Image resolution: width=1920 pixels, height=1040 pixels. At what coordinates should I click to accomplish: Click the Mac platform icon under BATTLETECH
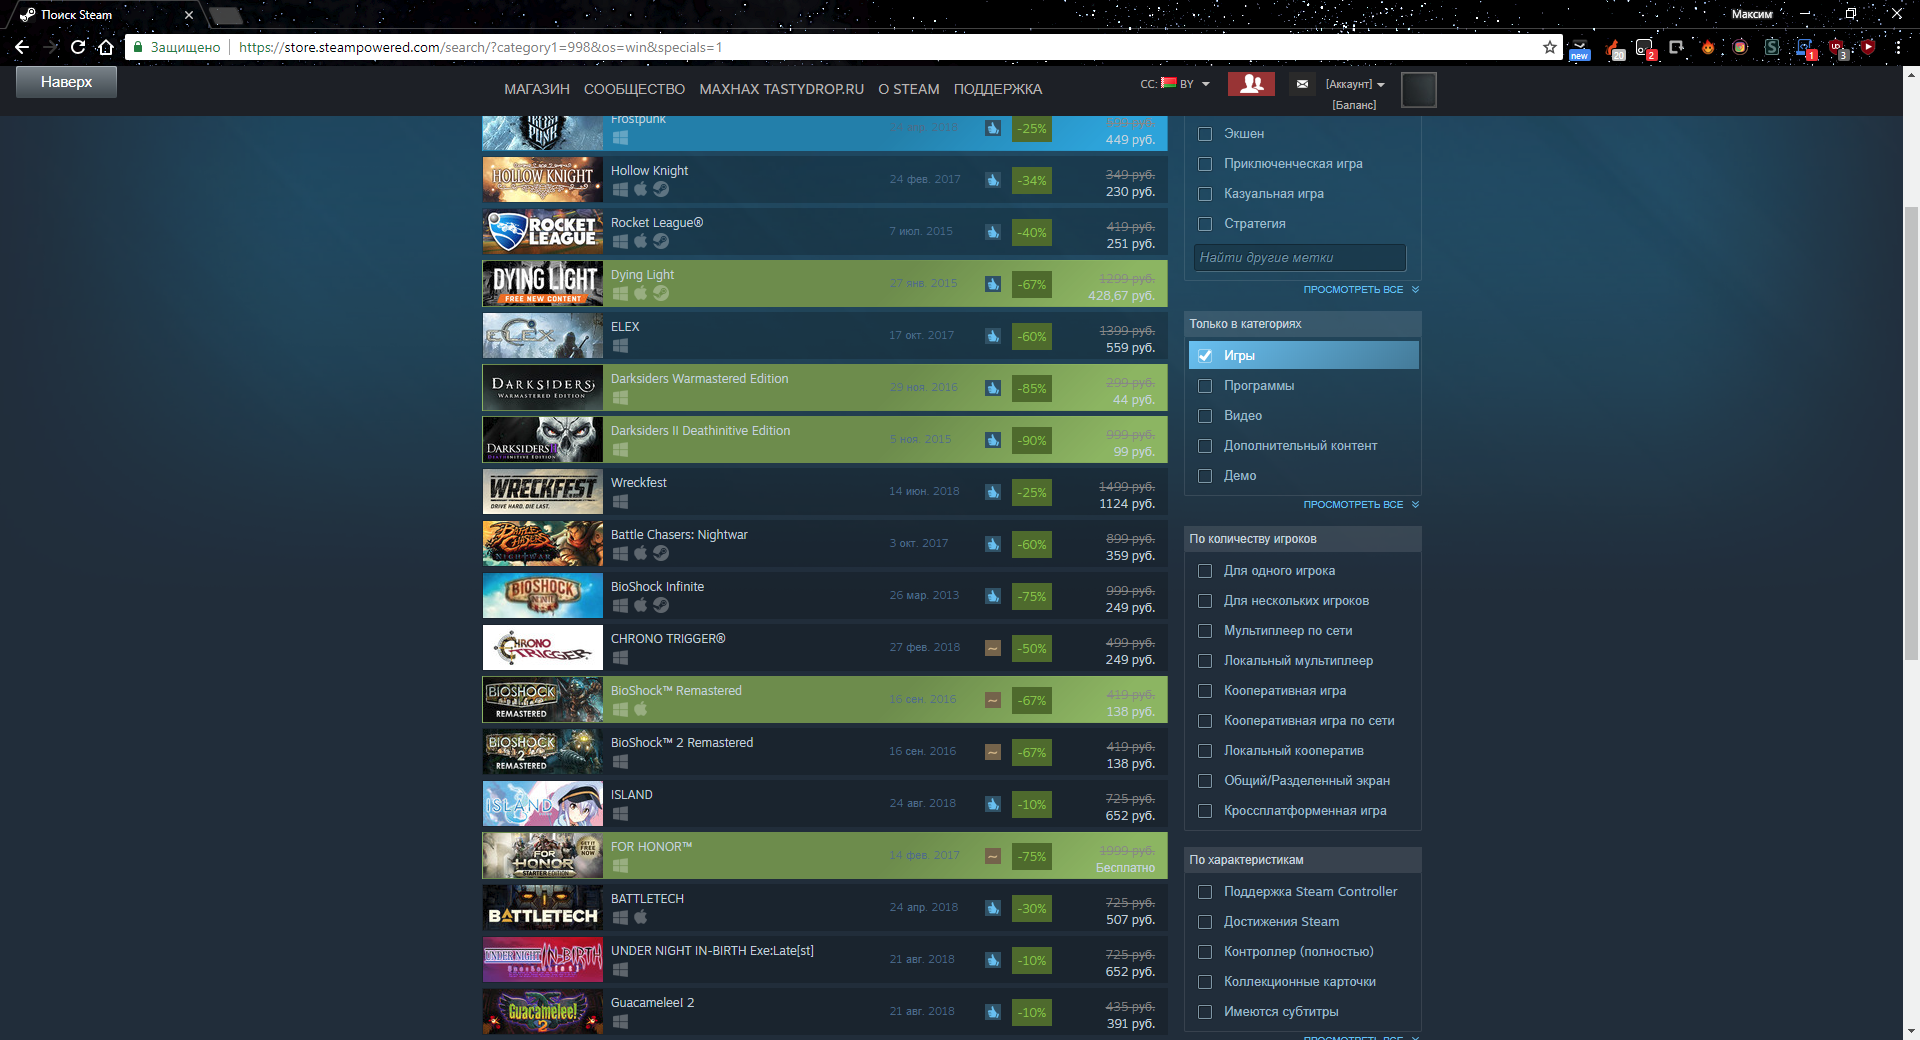point(640,917)
